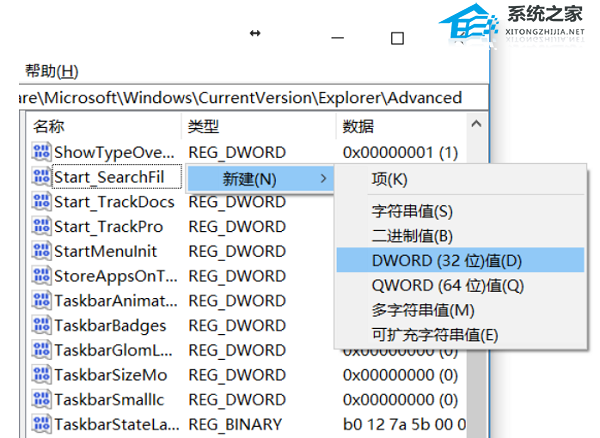Viewport: 600px width, 438px height.
Task: Click the REG_DWORD type of StoreAppsOnT...
Action: click(237, 276)
